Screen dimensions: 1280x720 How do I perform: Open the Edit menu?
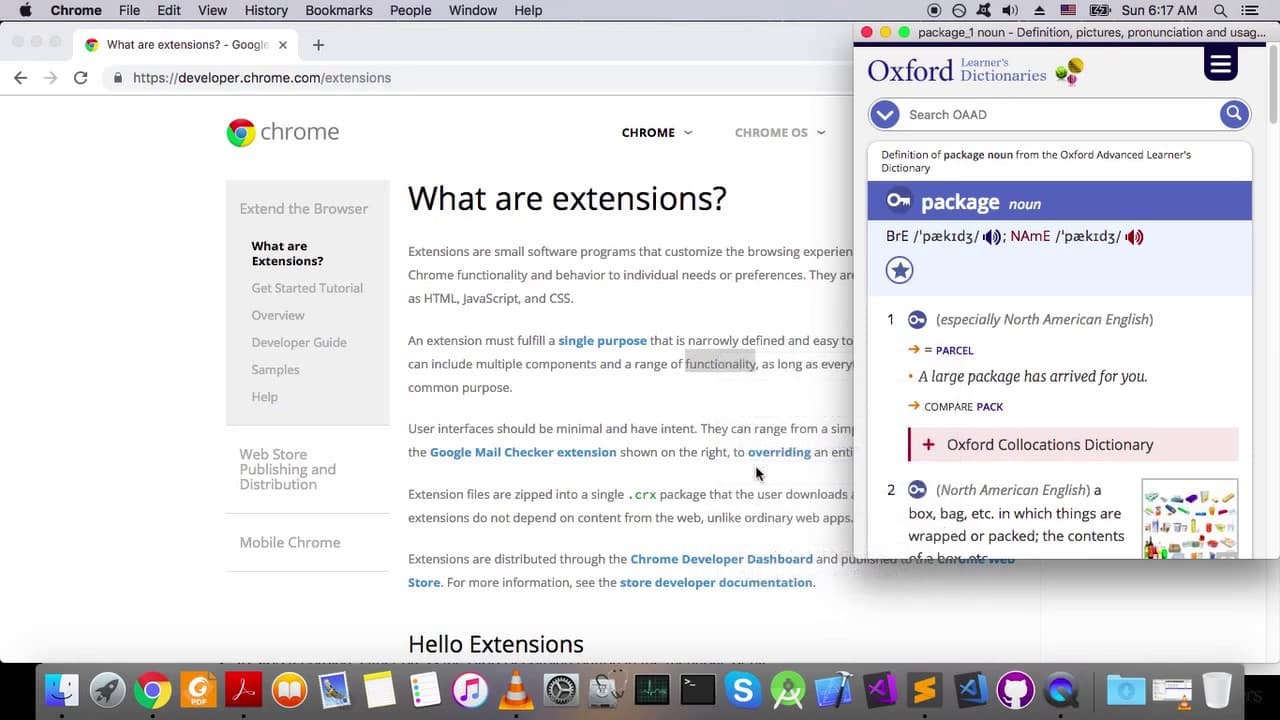tap(169, 10)
